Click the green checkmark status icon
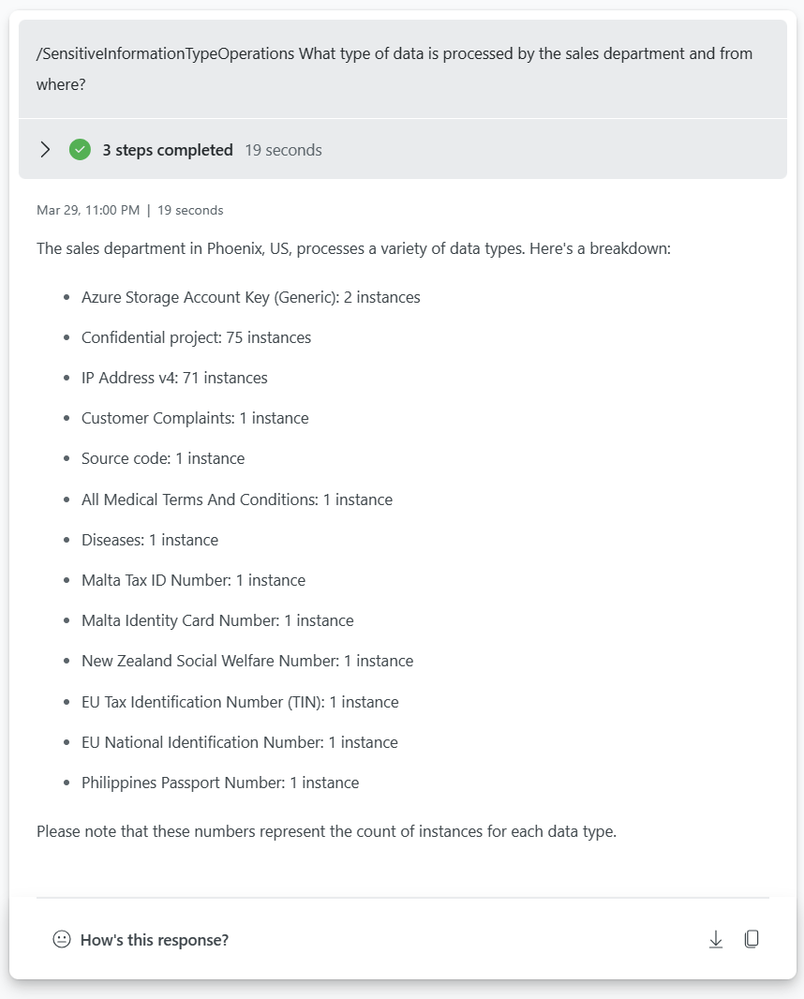Screen dimensions: 804x999 (x=80, y=150)
